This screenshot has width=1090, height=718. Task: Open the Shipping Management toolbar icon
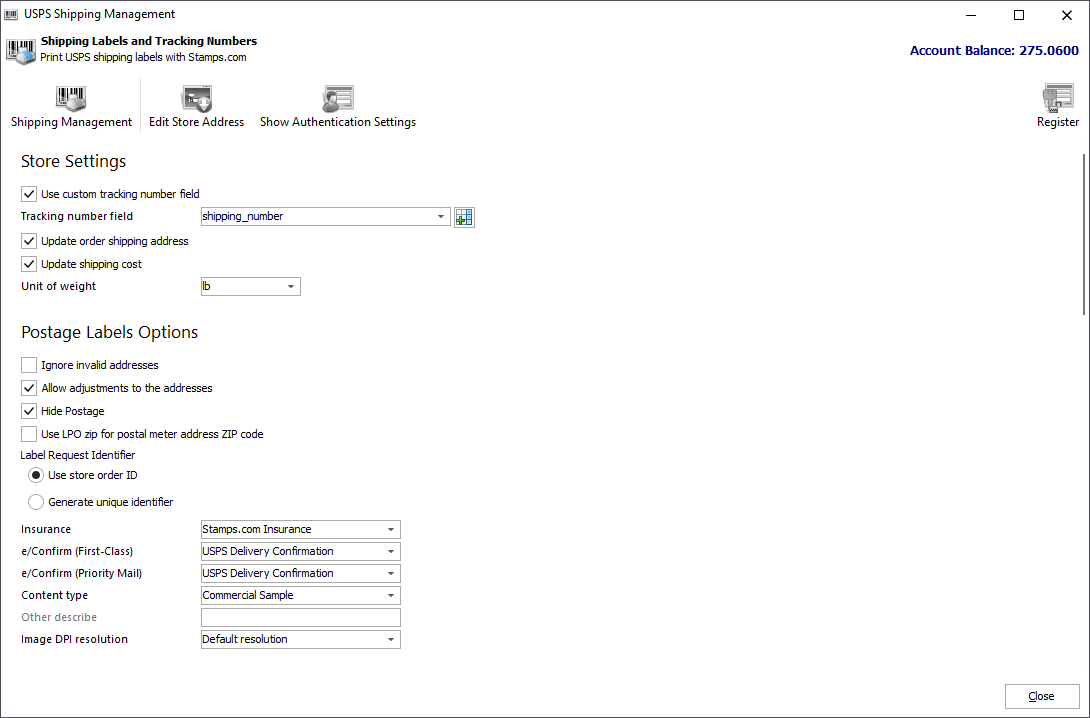(70, 105)
